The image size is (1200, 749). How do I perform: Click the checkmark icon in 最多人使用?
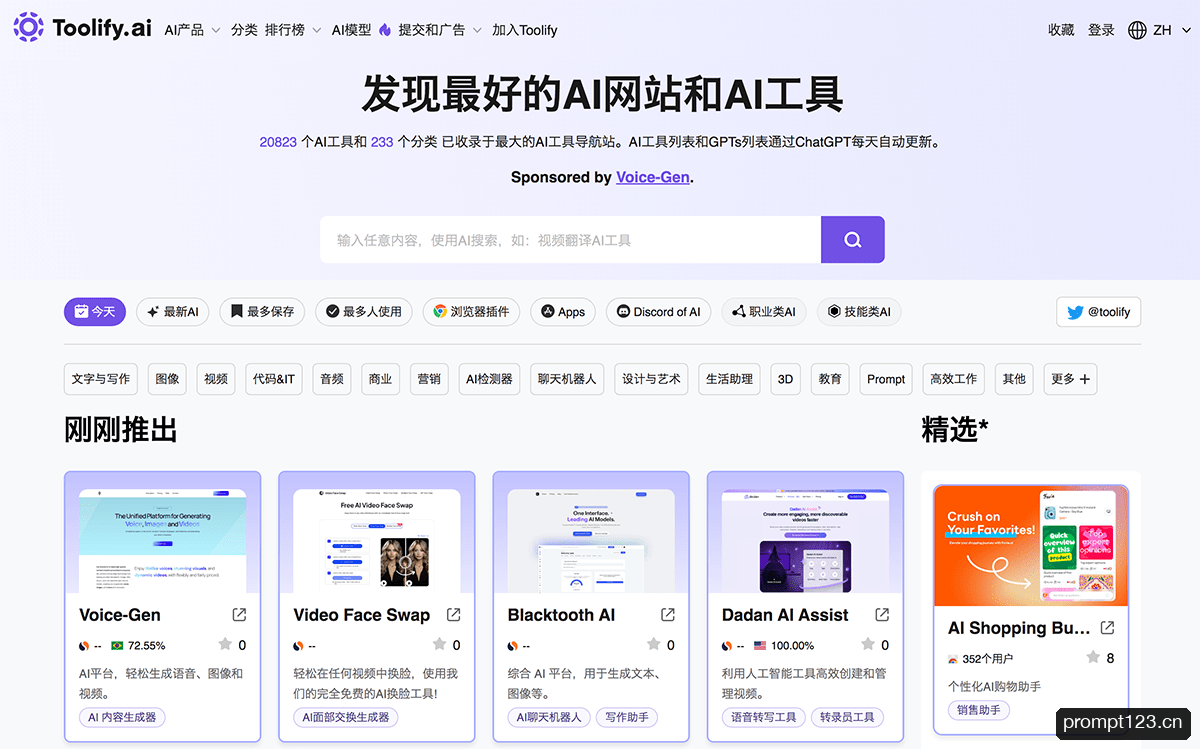pyautogui.click(x=333, y=312)
